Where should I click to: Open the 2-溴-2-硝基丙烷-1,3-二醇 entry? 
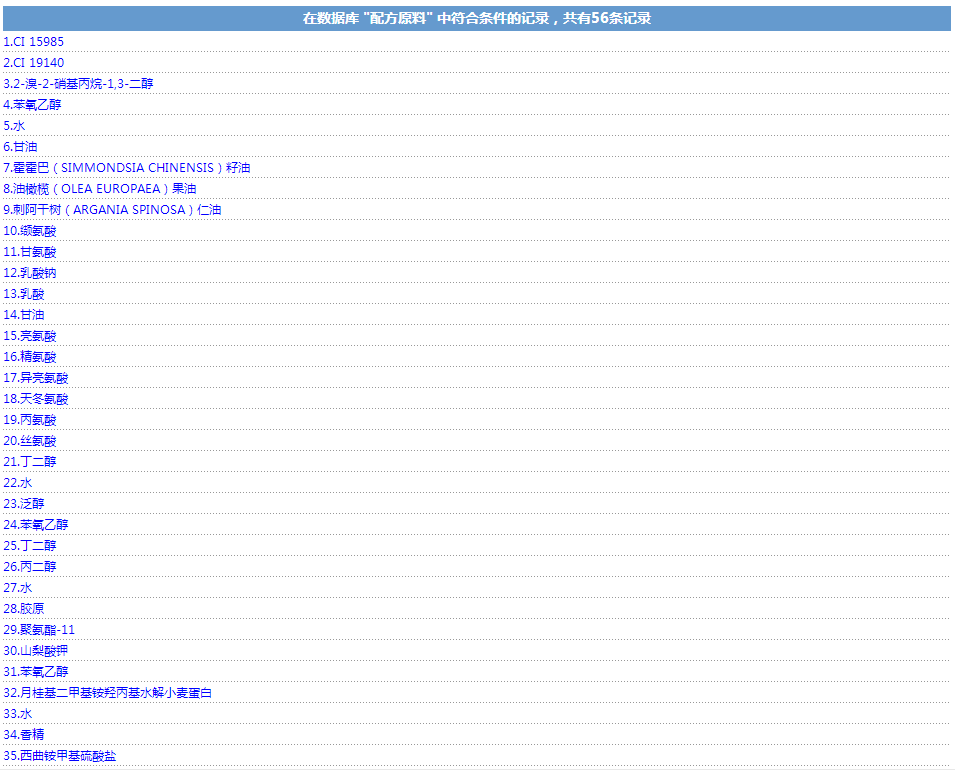click(78, 84)
